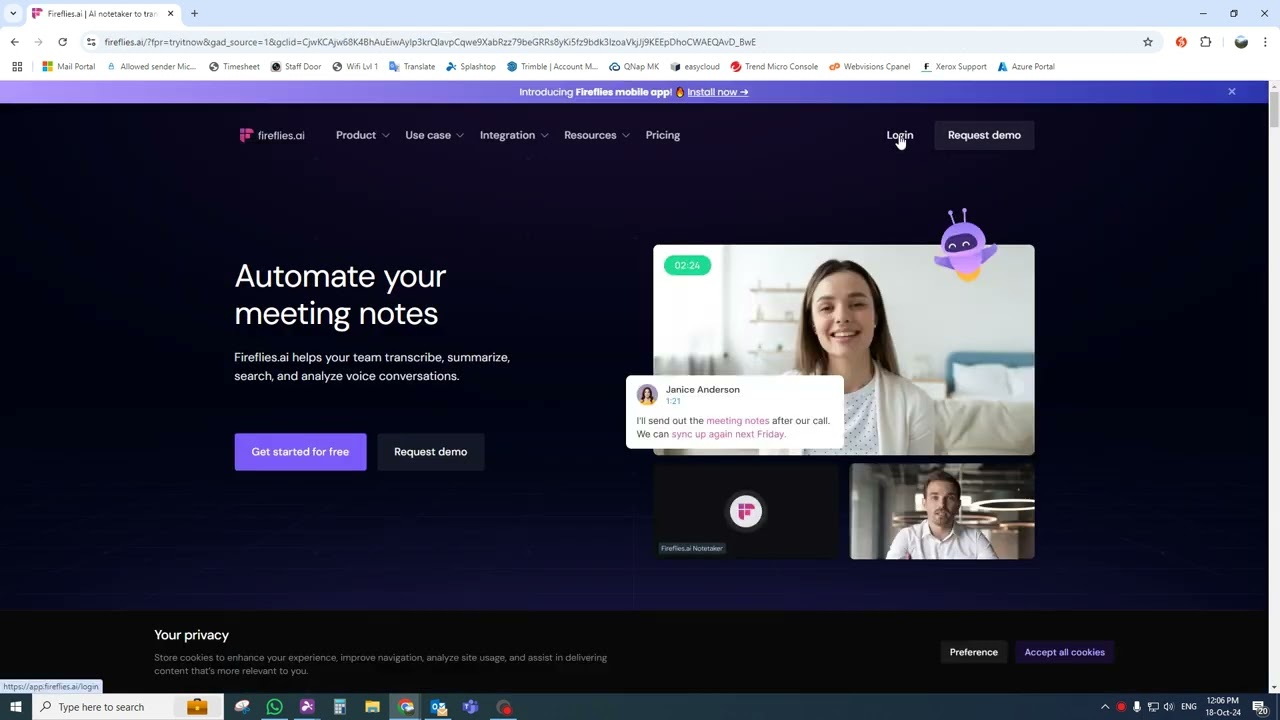The width and height of the screenshot is (1280, 720).
Task: Open the Chrome profile avatar
Action: (x=1241, y=42)
